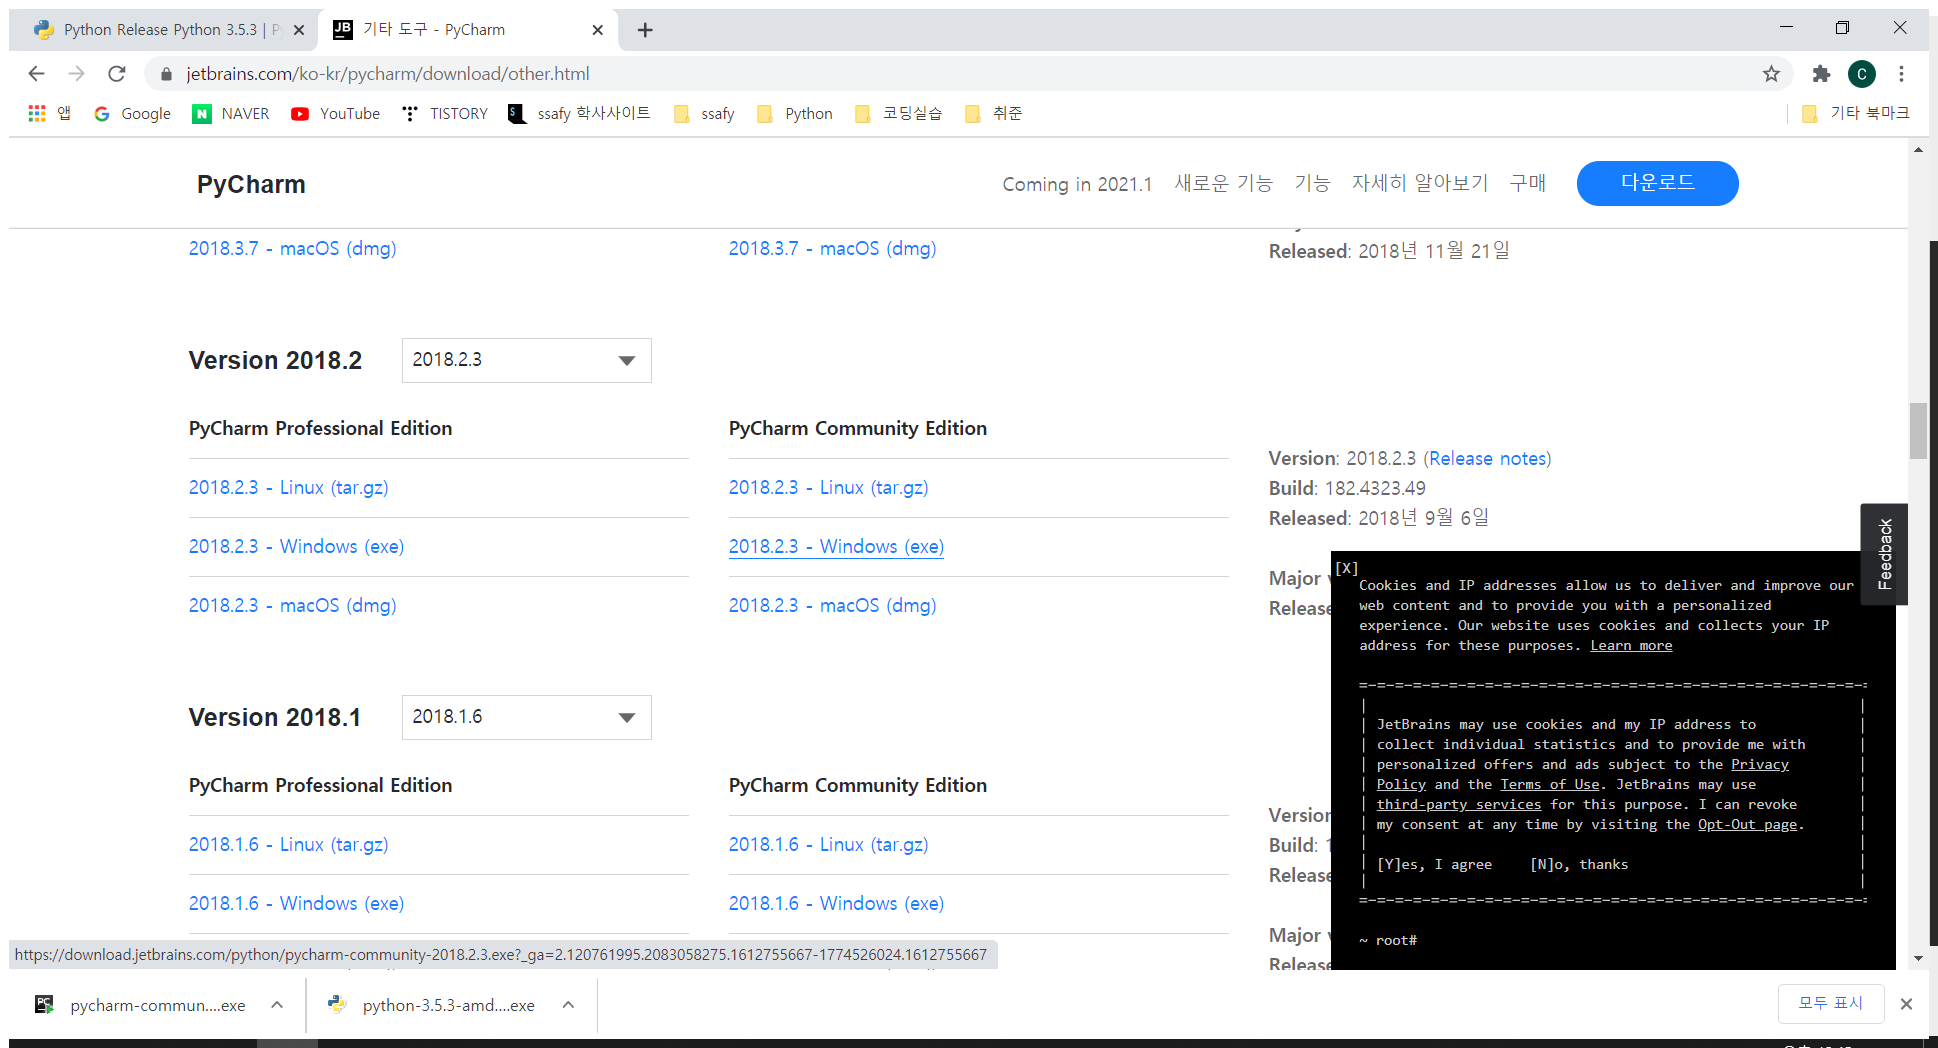Open the 기타 북마크 folder
Image resolution: width=1938 pixels, height=1048 pixels.
(1856, 113)
